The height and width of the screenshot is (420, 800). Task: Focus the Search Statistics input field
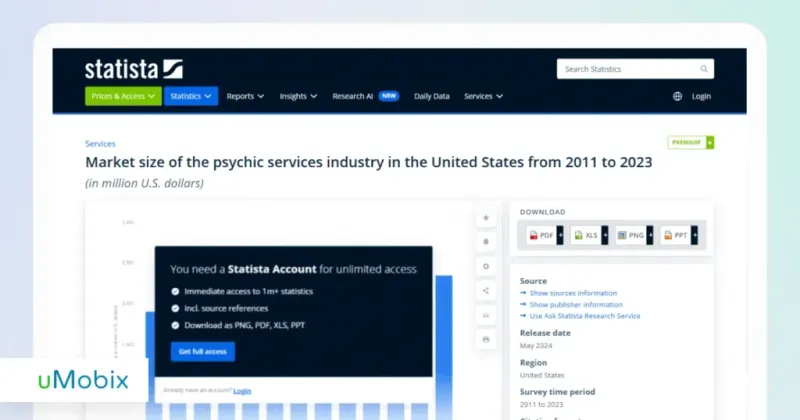click(635, 69)
